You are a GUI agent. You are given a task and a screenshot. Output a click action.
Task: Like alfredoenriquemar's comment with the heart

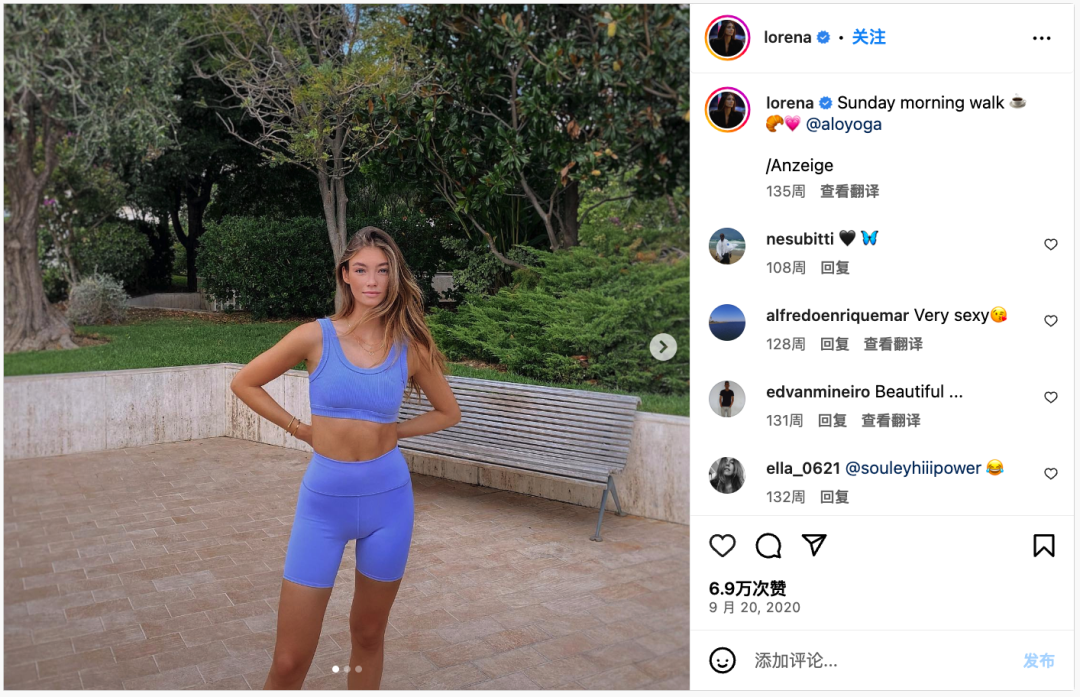[1050, 321]
